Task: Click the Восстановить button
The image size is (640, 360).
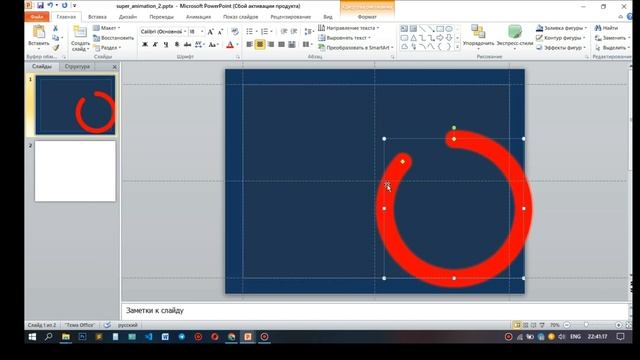Action: coord(113,38)
